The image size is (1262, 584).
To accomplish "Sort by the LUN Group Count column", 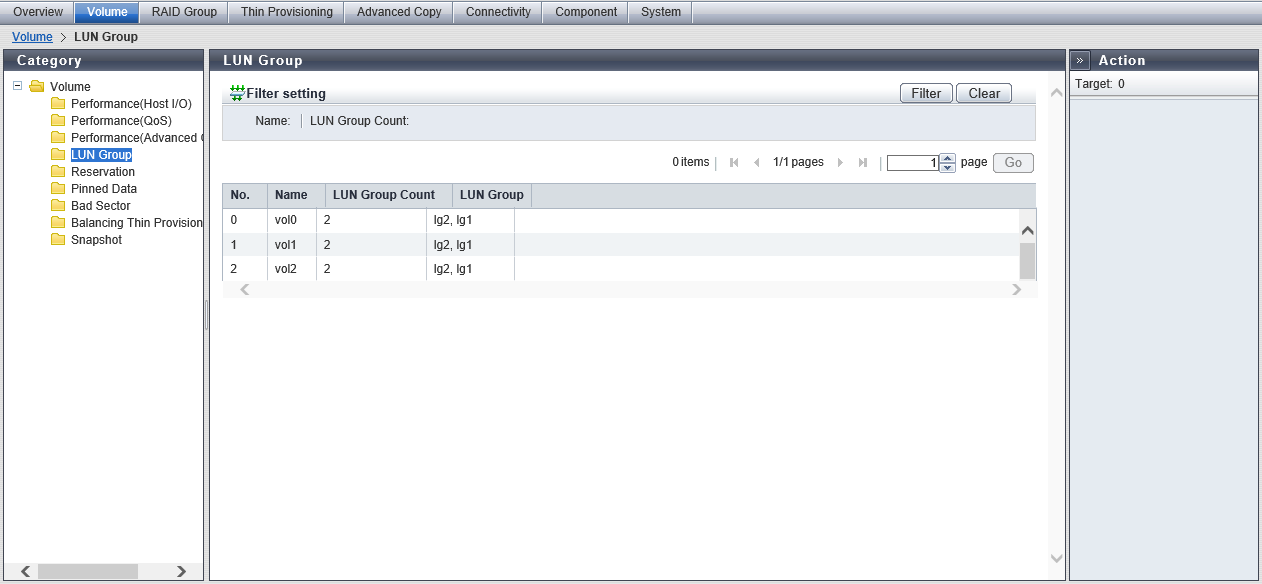I will 384,195.
